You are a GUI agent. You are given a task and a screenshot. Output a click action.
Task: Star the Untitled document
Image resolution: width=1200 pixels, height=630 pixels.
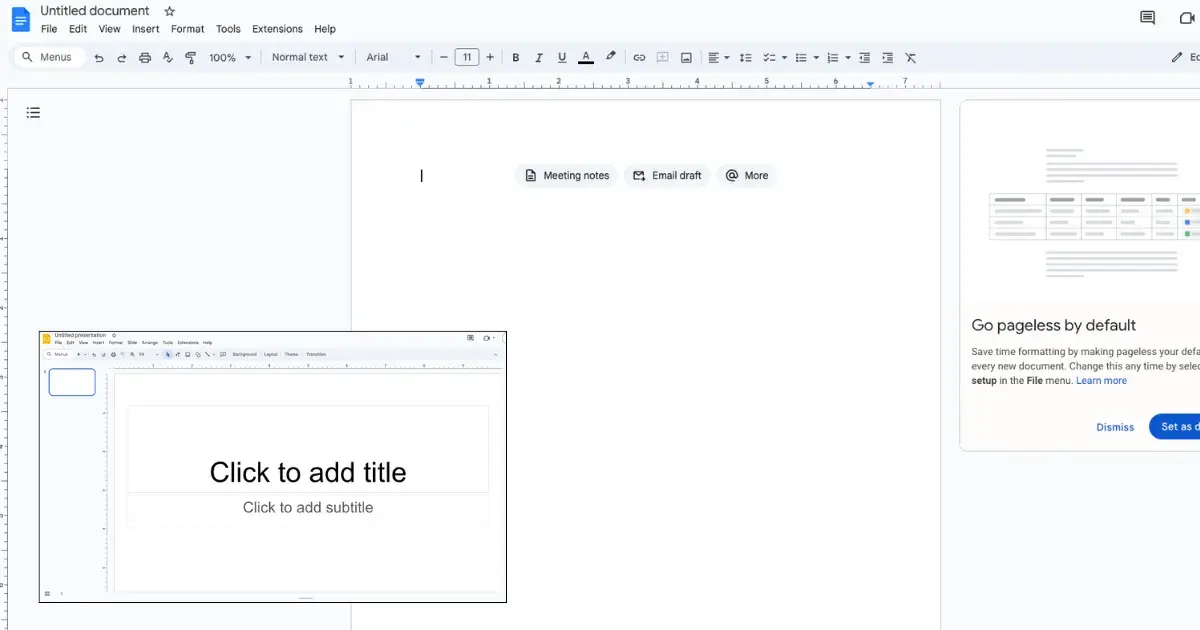169,11
